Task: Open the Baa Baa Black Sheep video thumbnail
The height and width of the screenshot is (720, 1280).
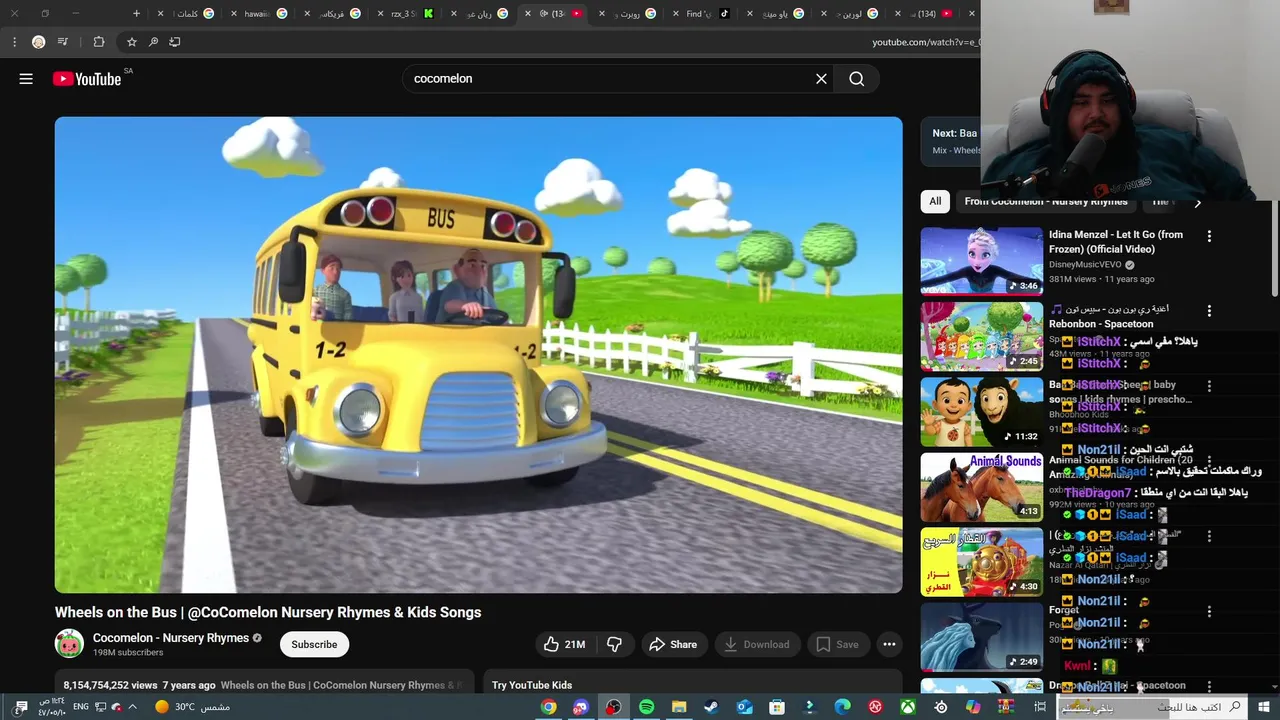Action: tap(981, 411)
